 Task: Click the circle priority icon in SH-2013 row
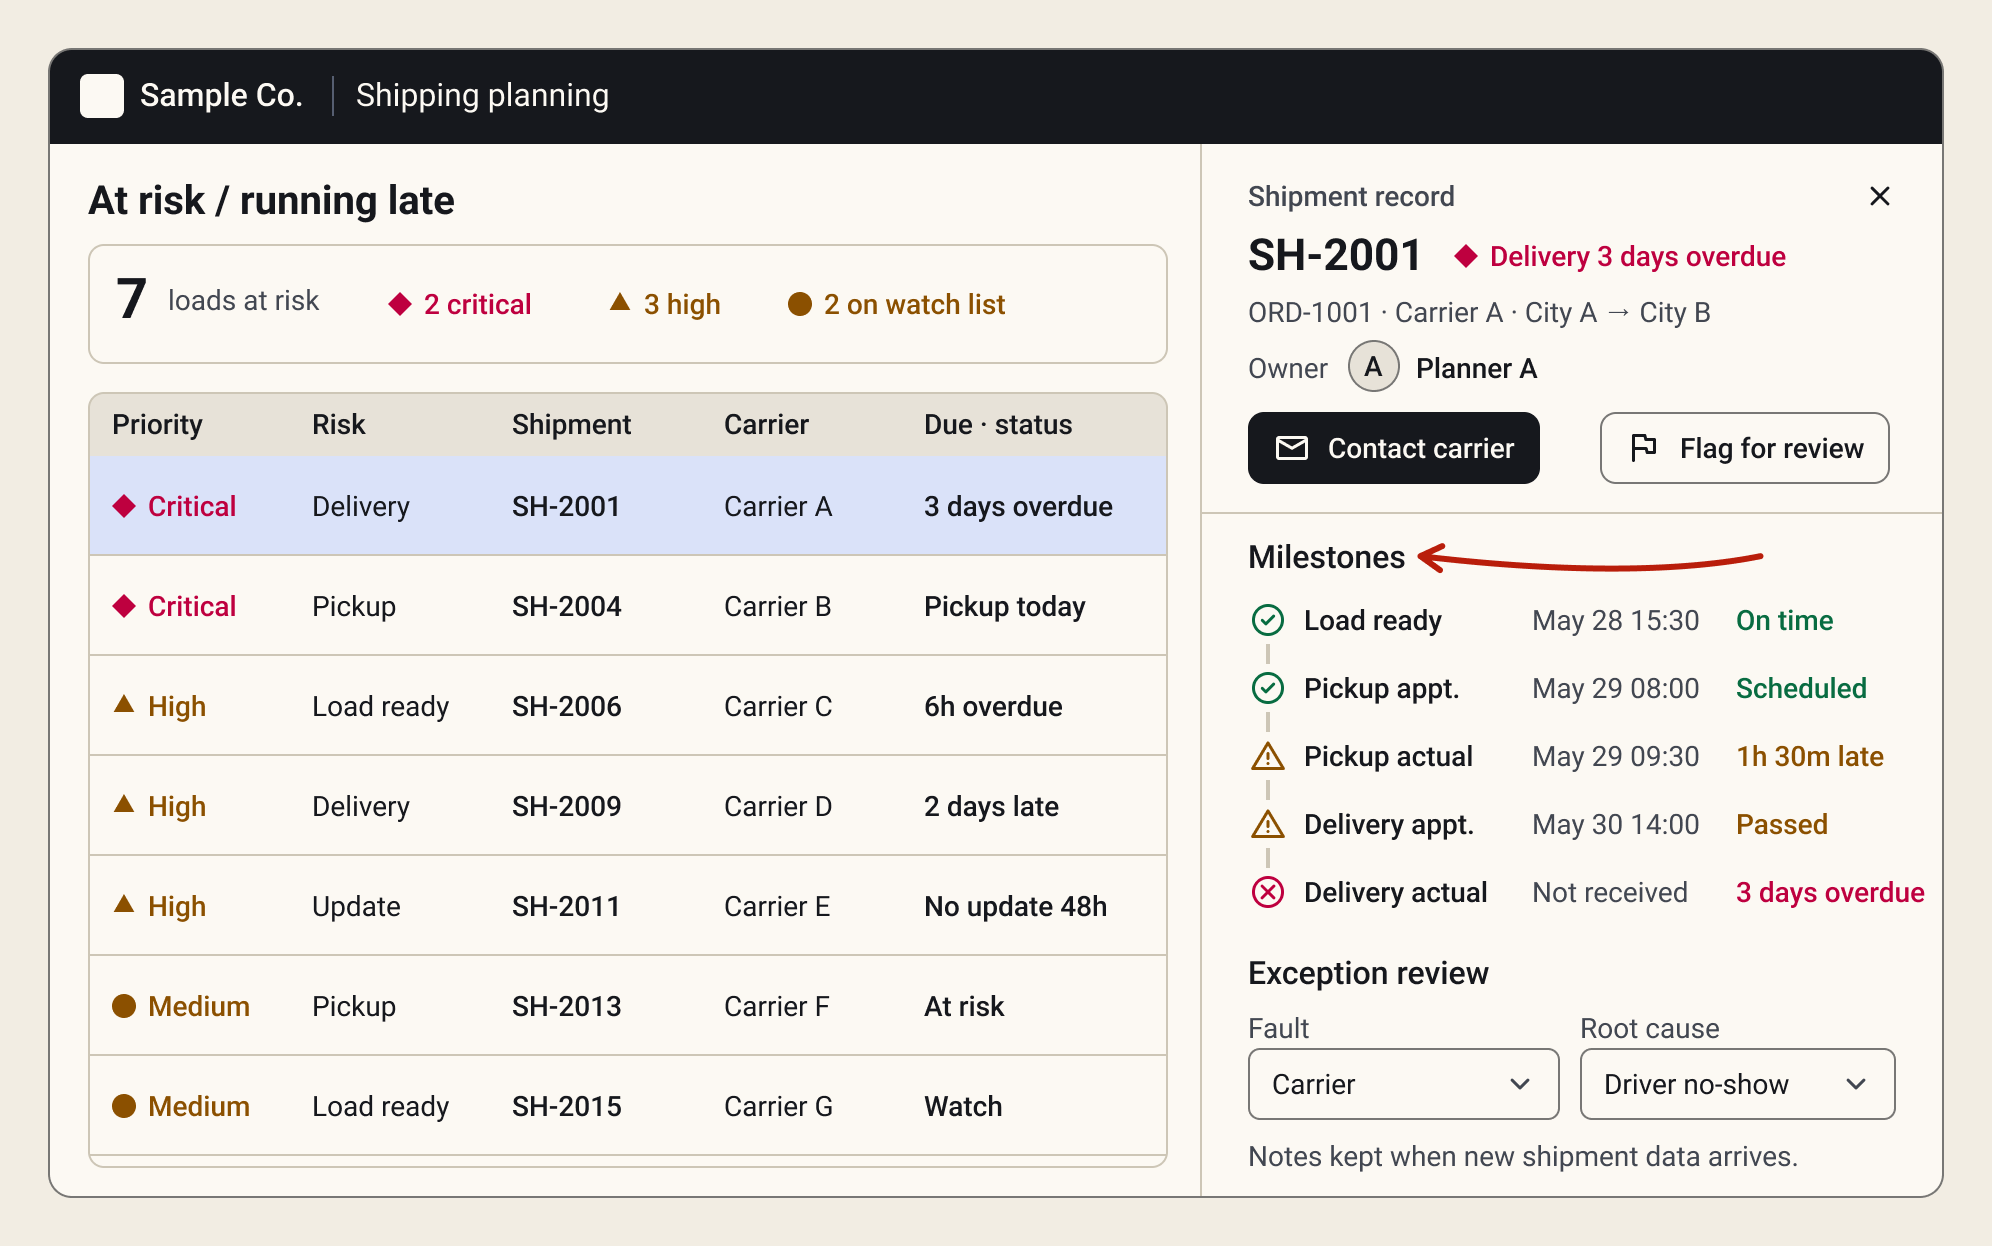tap(124, 1006)
